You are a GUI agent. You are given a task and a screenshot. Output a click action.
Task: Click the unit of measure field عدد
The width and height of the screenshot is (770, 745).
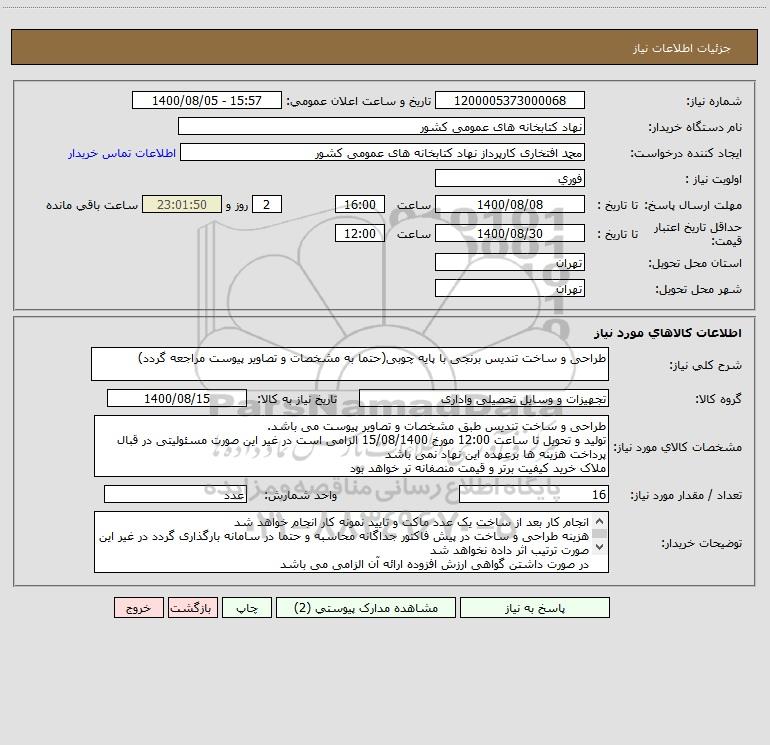[175, 494]
